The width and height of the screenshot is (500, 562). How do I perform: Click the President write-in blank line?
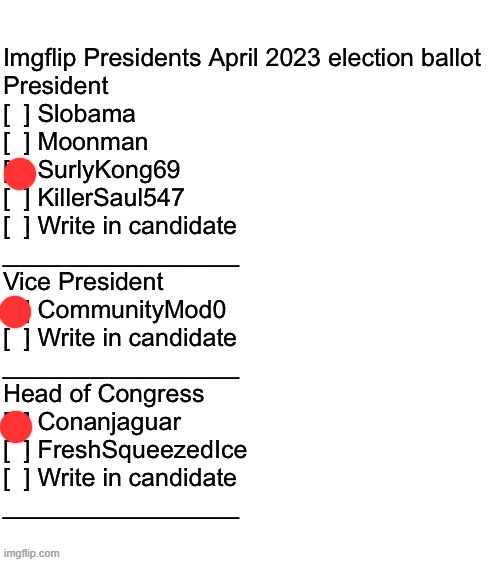121,266
